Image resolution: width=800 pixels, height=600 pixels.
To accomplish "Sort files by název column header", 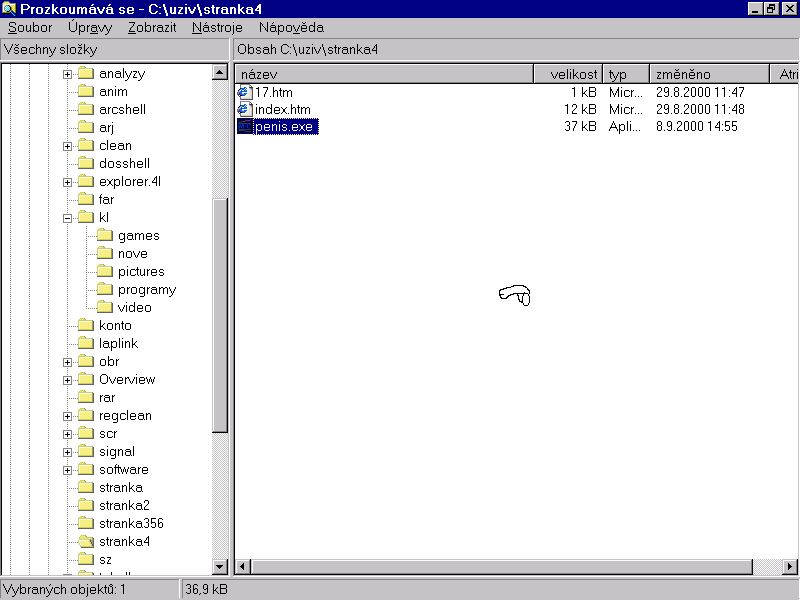I will [x=385, y=74].
